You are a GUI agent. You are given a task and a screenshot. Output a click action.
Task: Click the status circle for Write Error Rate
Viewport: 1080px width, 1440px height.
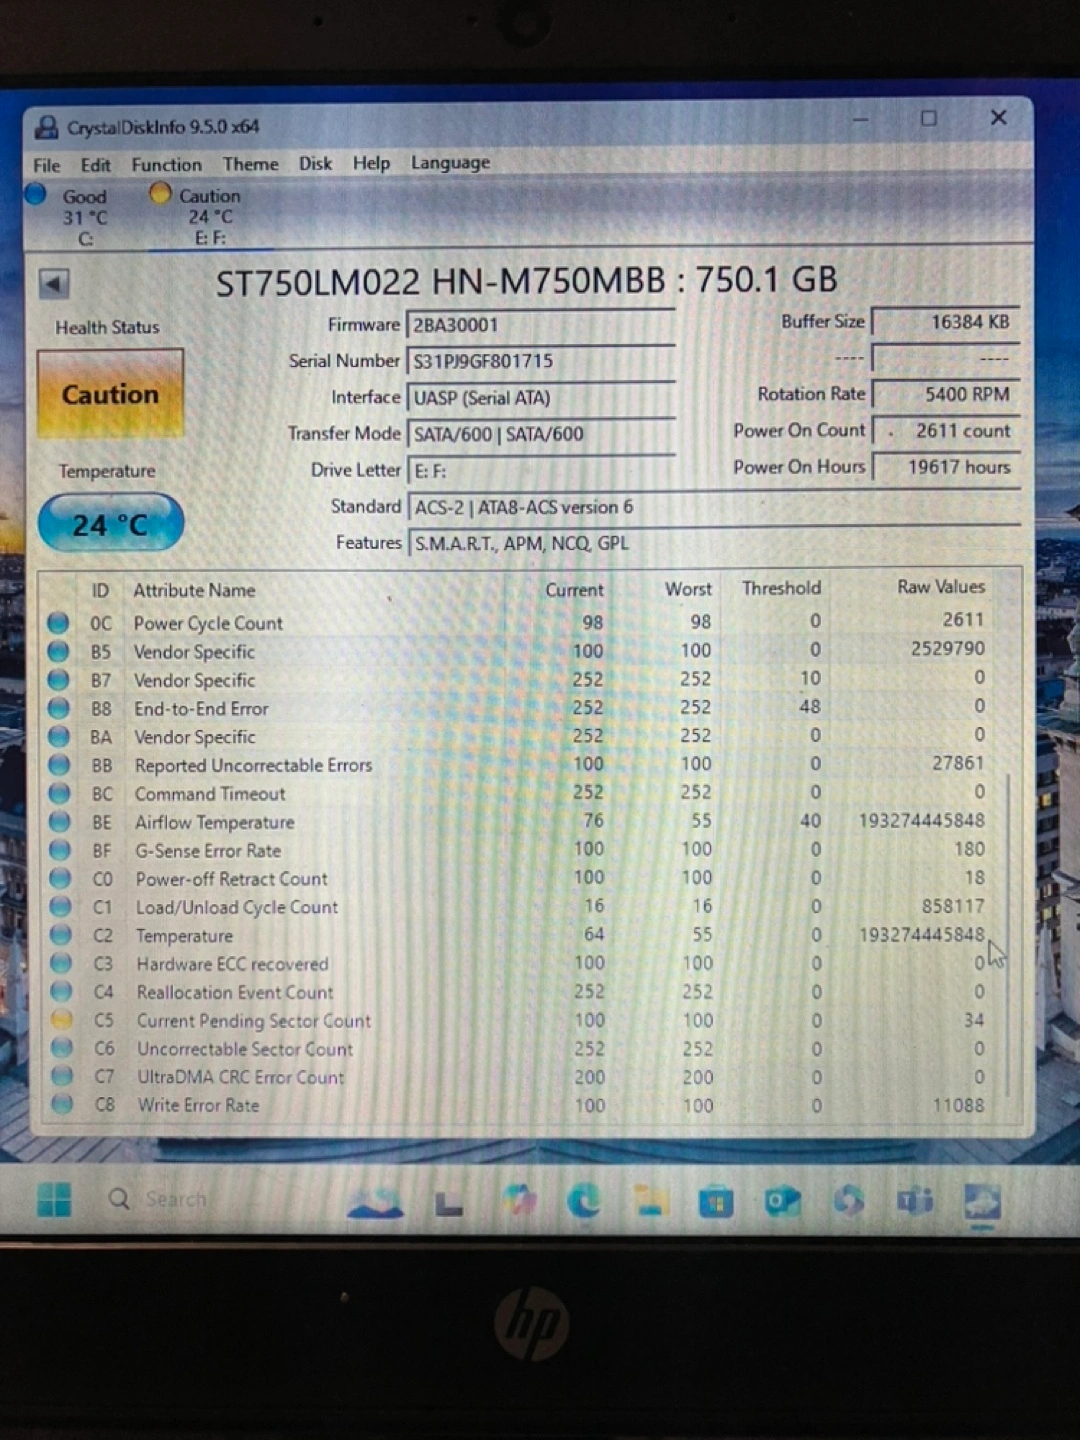[x=63, y=1104]
